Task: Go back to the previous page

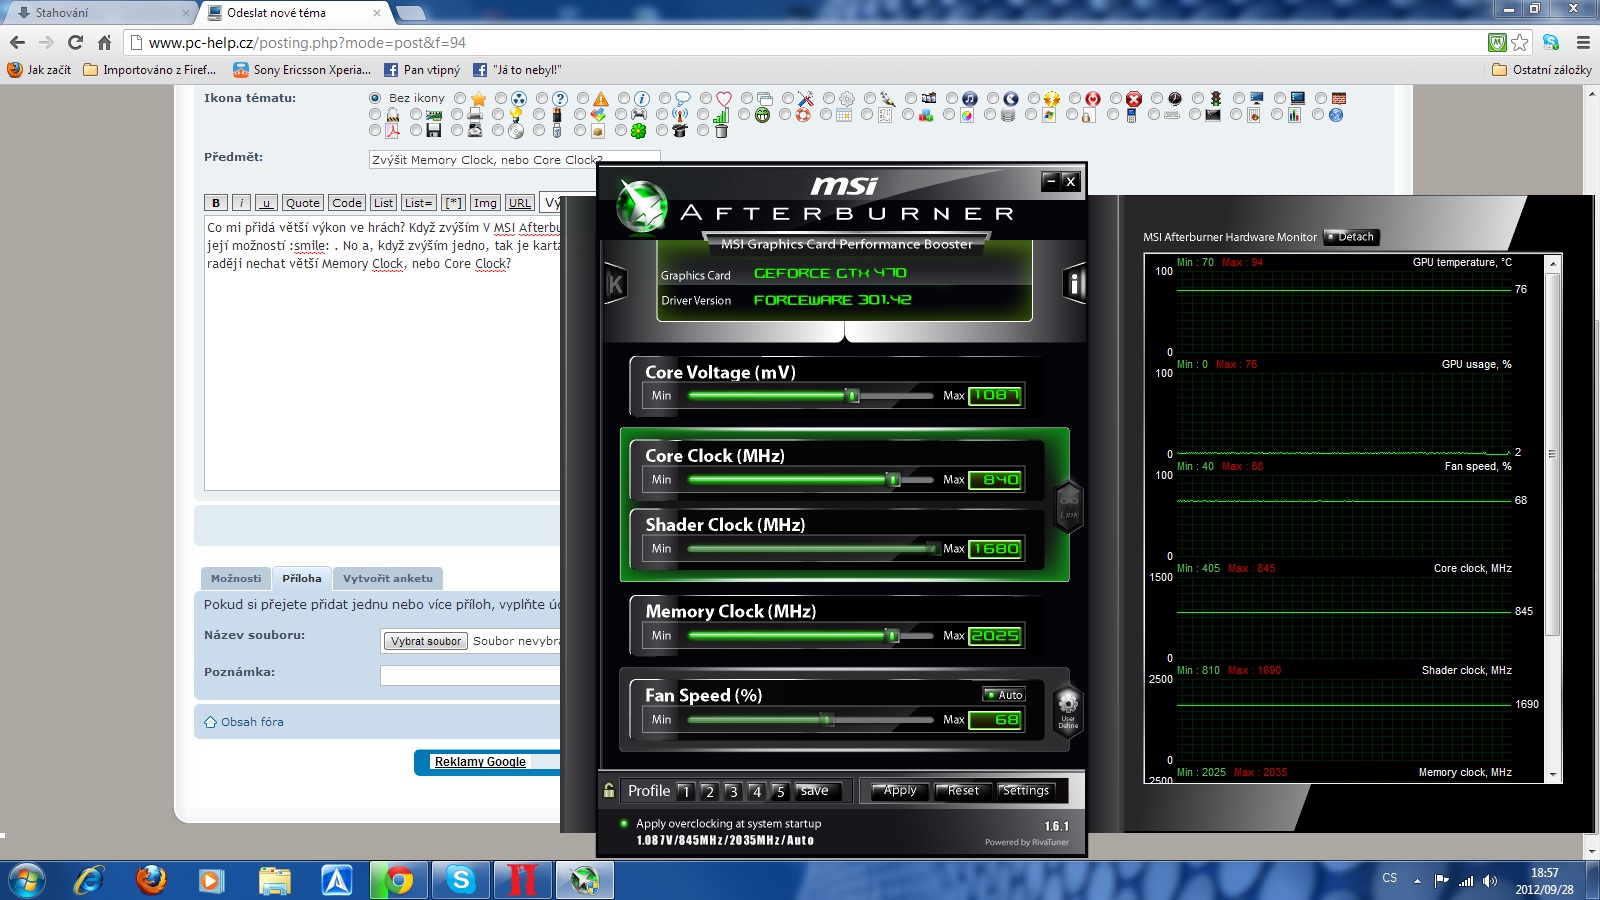Action: pos(17,42)
